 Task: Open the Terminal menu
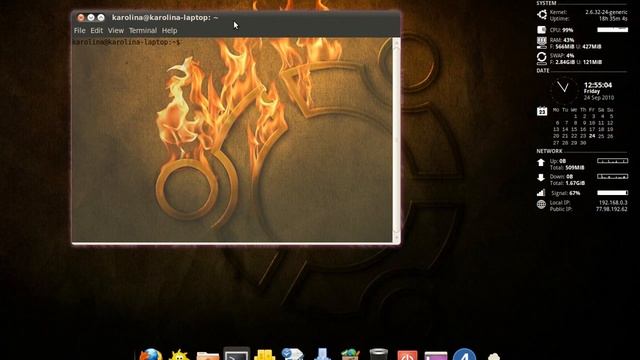(x=143, y=31)
